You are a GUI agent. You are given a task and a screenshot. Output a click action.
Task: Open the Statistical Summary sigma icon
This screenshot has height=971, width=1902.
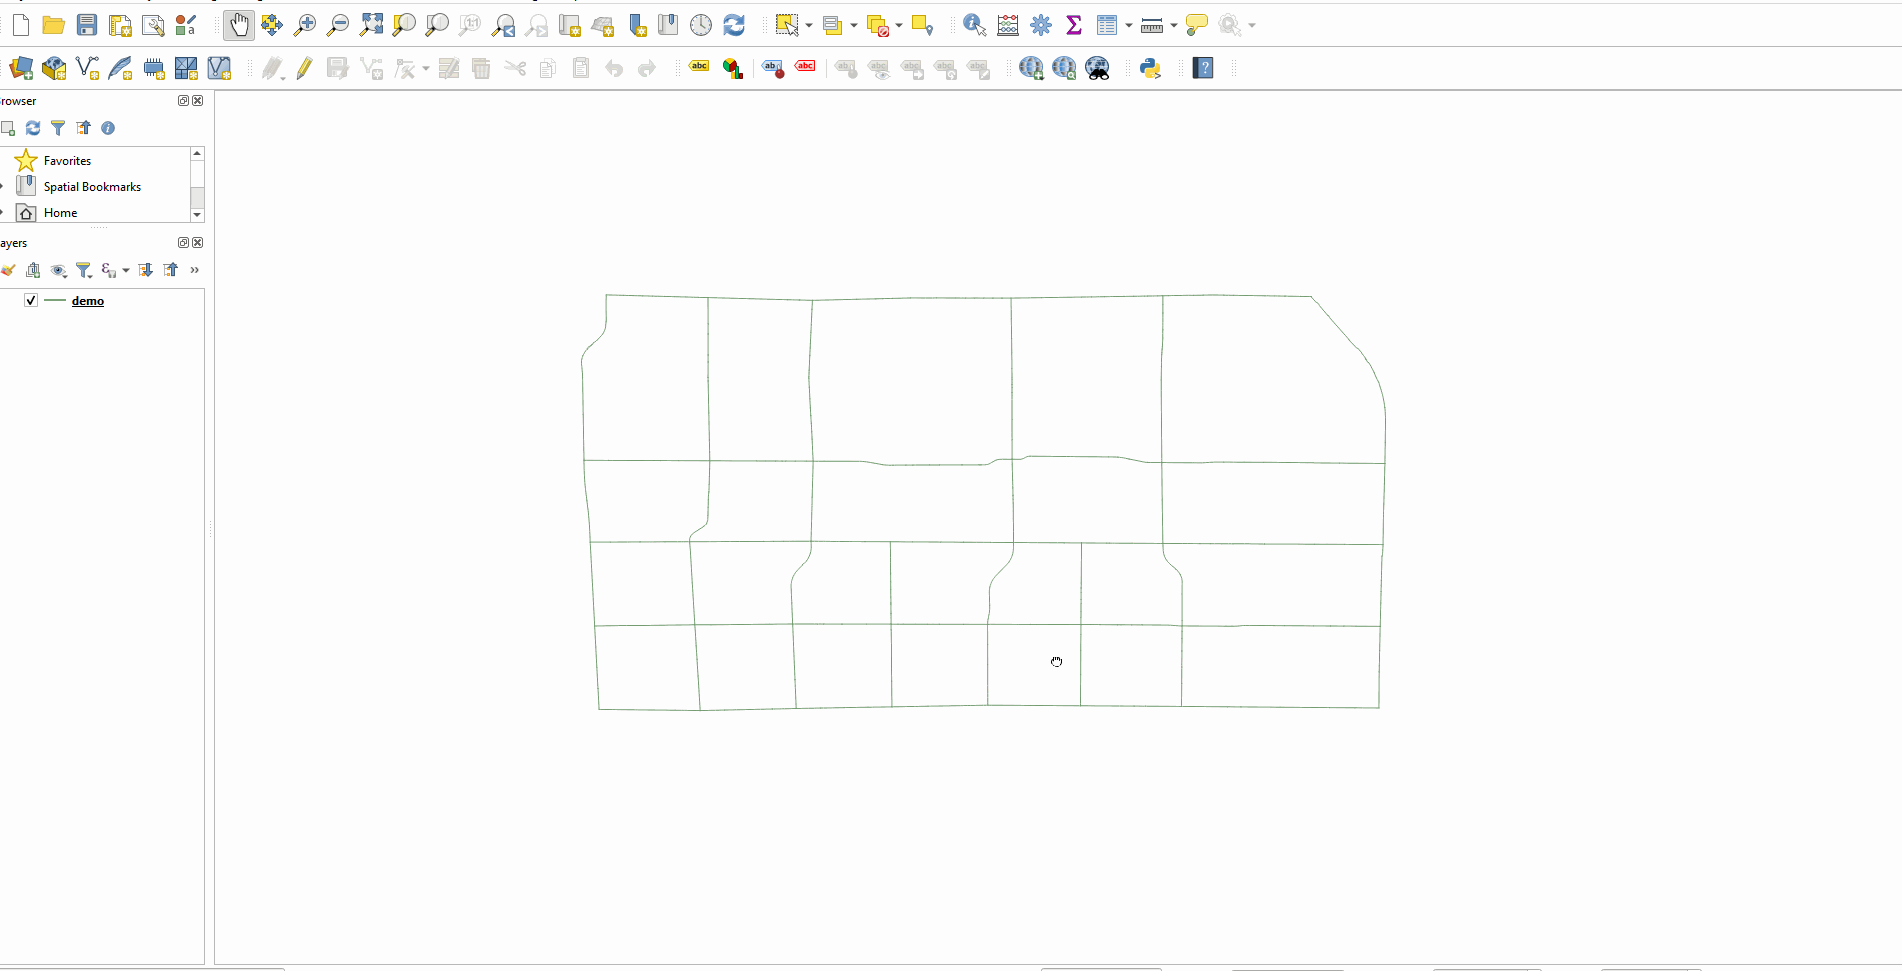click(1074, 25)
